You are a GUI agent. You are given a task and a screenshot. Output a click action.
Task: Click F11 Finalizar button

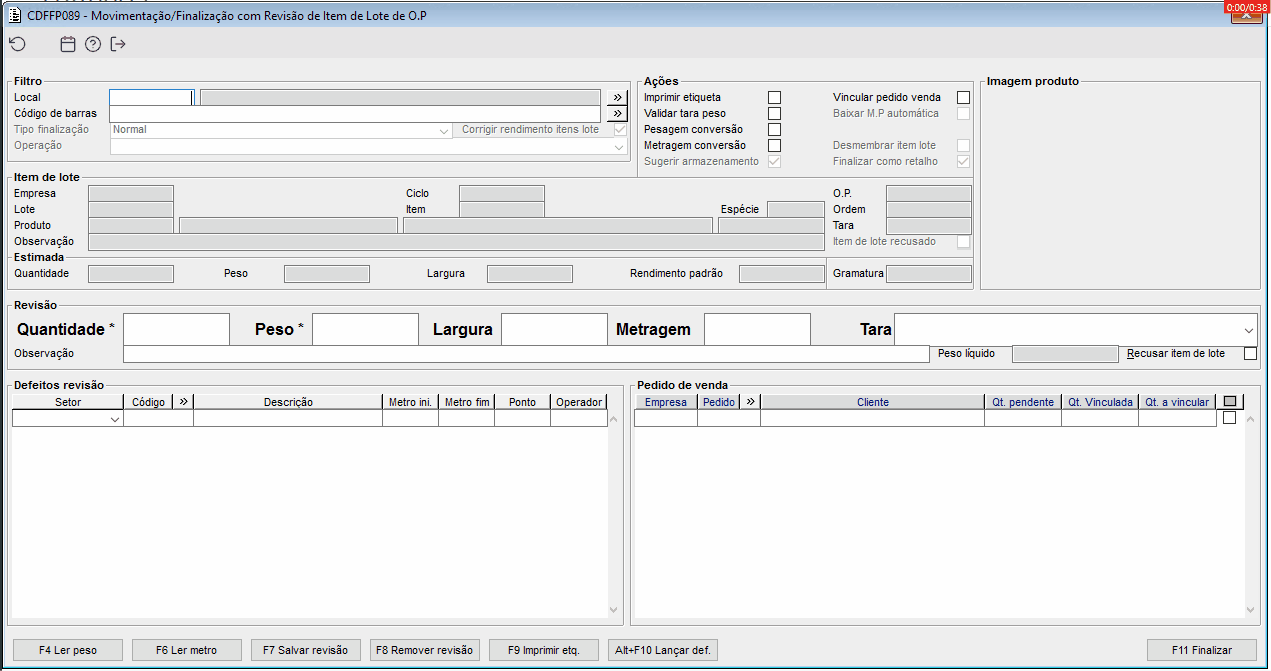(1202, 650)
